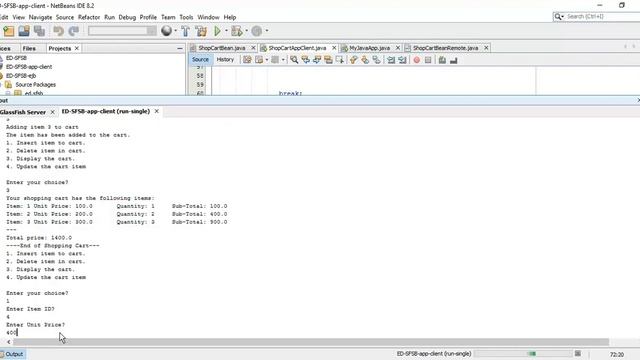
Task: Click the History view button
Action: coord(225,60)
